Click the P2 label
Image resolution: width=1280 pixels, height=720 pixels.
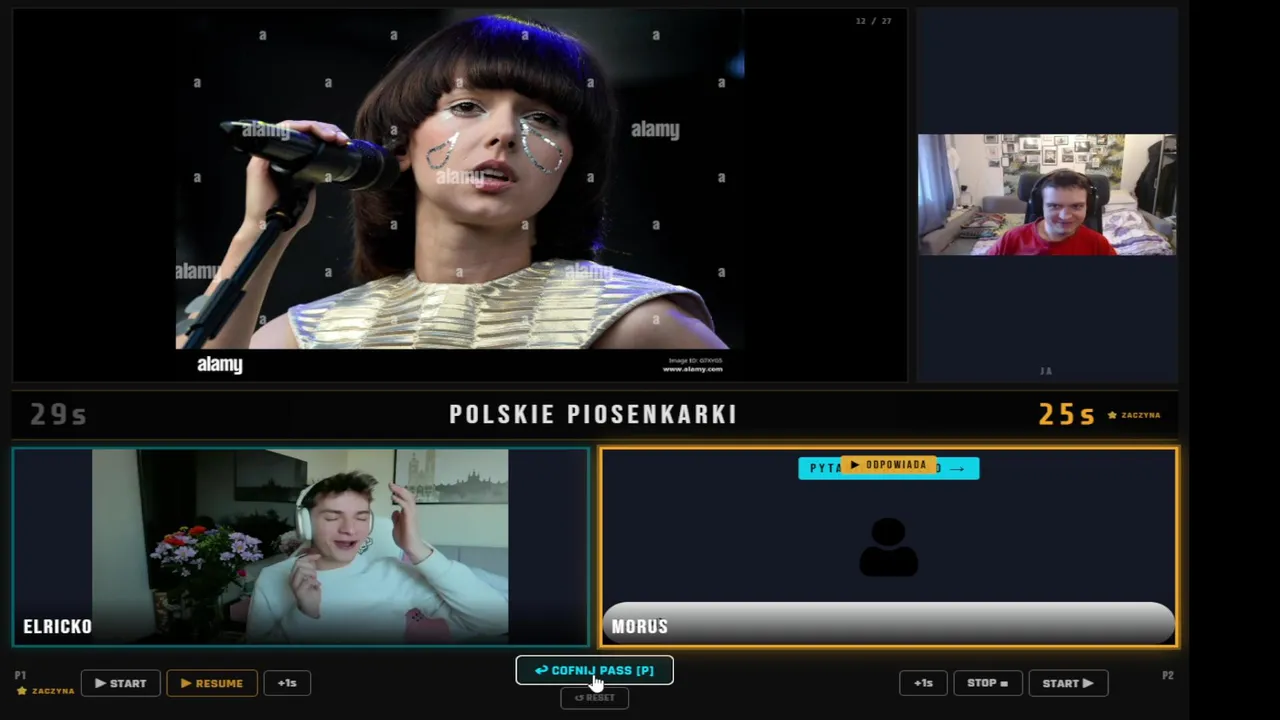click(1167, 676)
